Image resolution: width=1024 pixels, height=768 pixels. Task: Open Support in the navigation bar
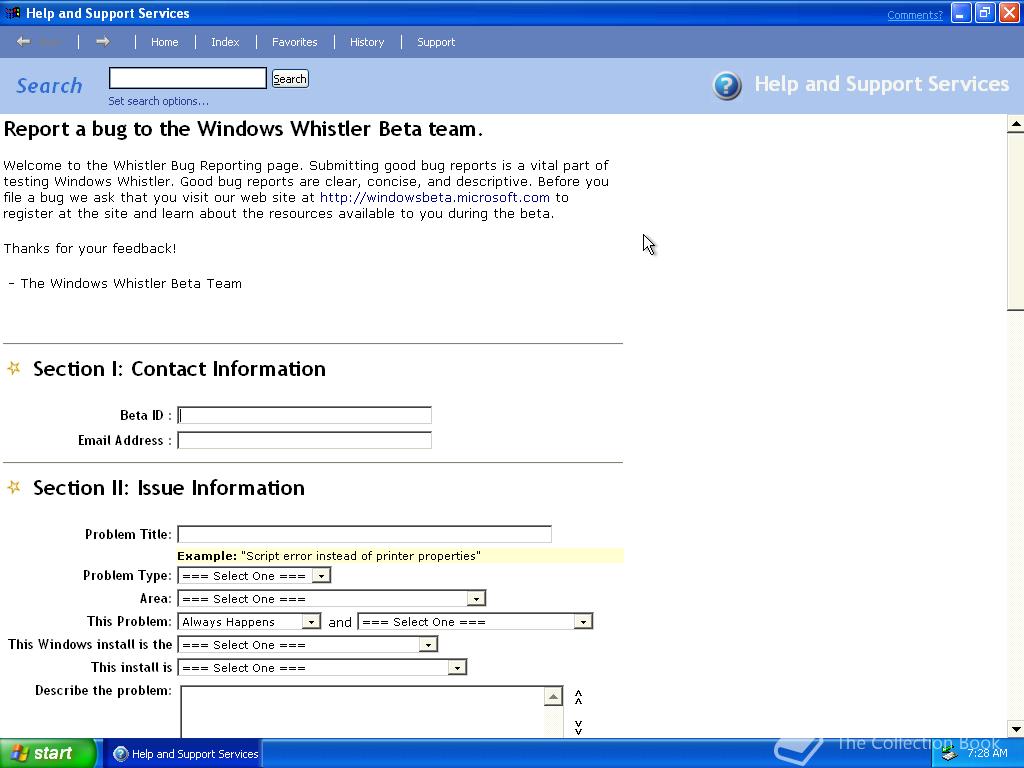pyautogui.click(x=436, y=42)
